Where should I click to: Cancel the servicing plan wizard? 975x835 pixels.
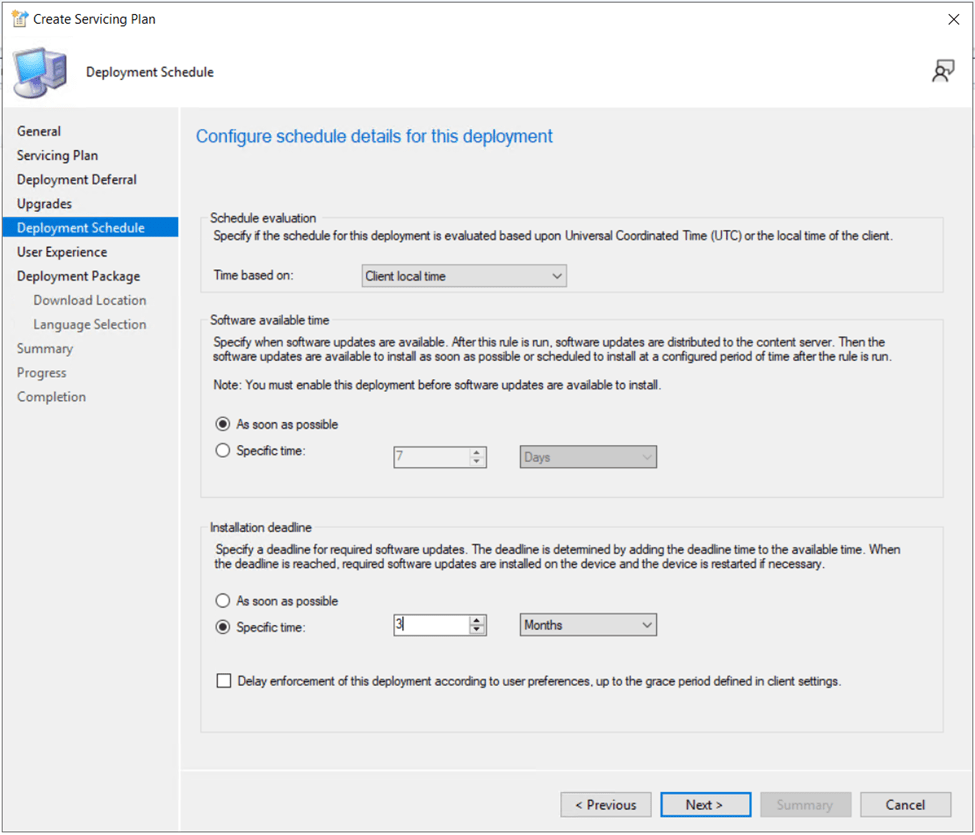(x=905, y=805)
